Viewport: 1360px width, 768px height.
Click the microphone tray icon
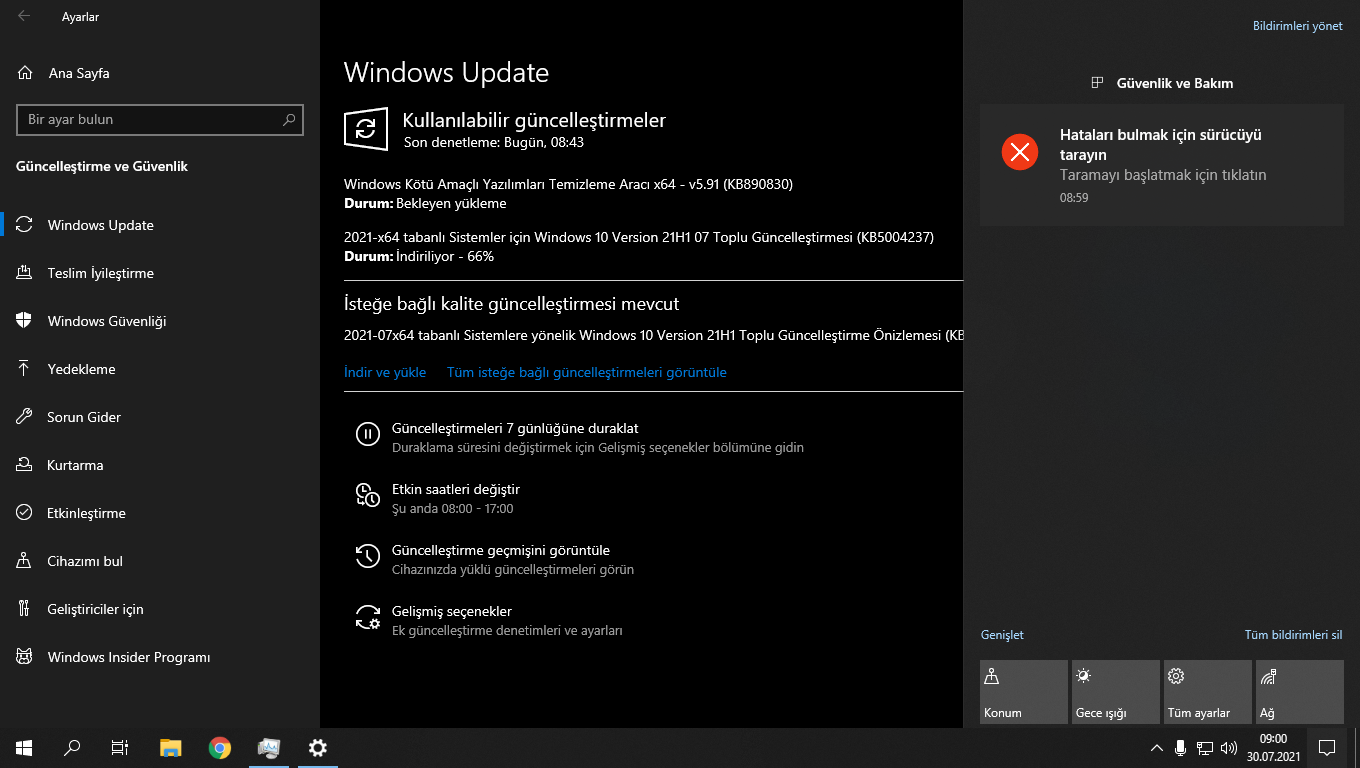click(x=1181, y=747)
